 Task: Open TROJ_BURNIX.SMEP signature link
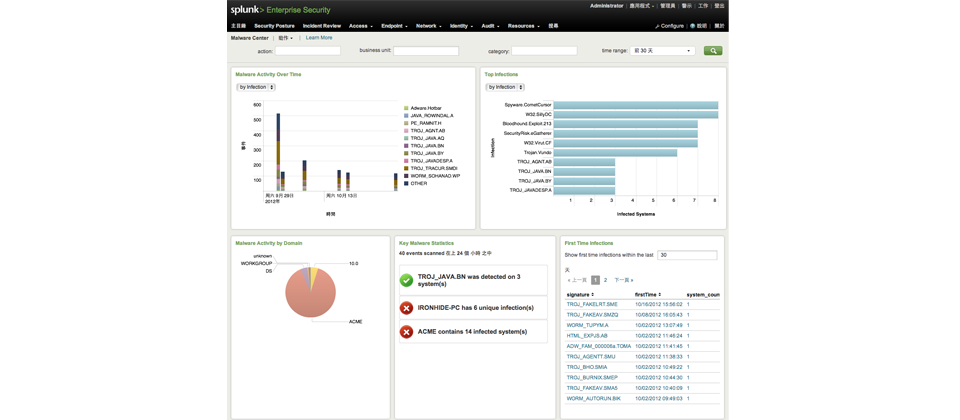[x=593, y=377]
